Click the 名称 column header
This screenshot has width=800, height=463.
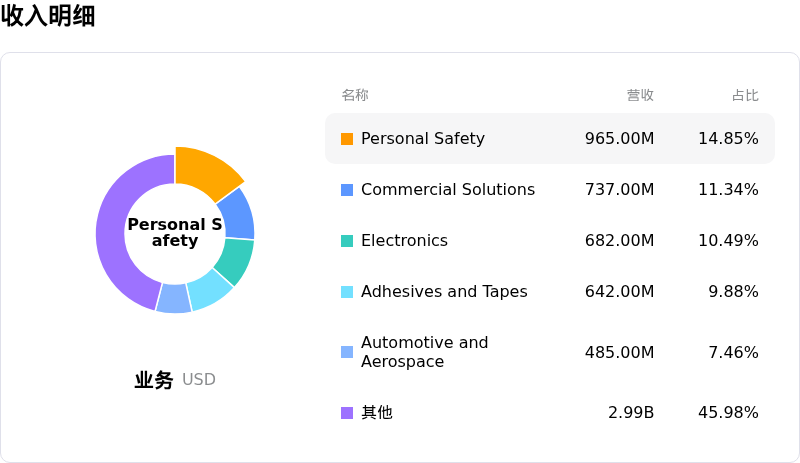355,95
